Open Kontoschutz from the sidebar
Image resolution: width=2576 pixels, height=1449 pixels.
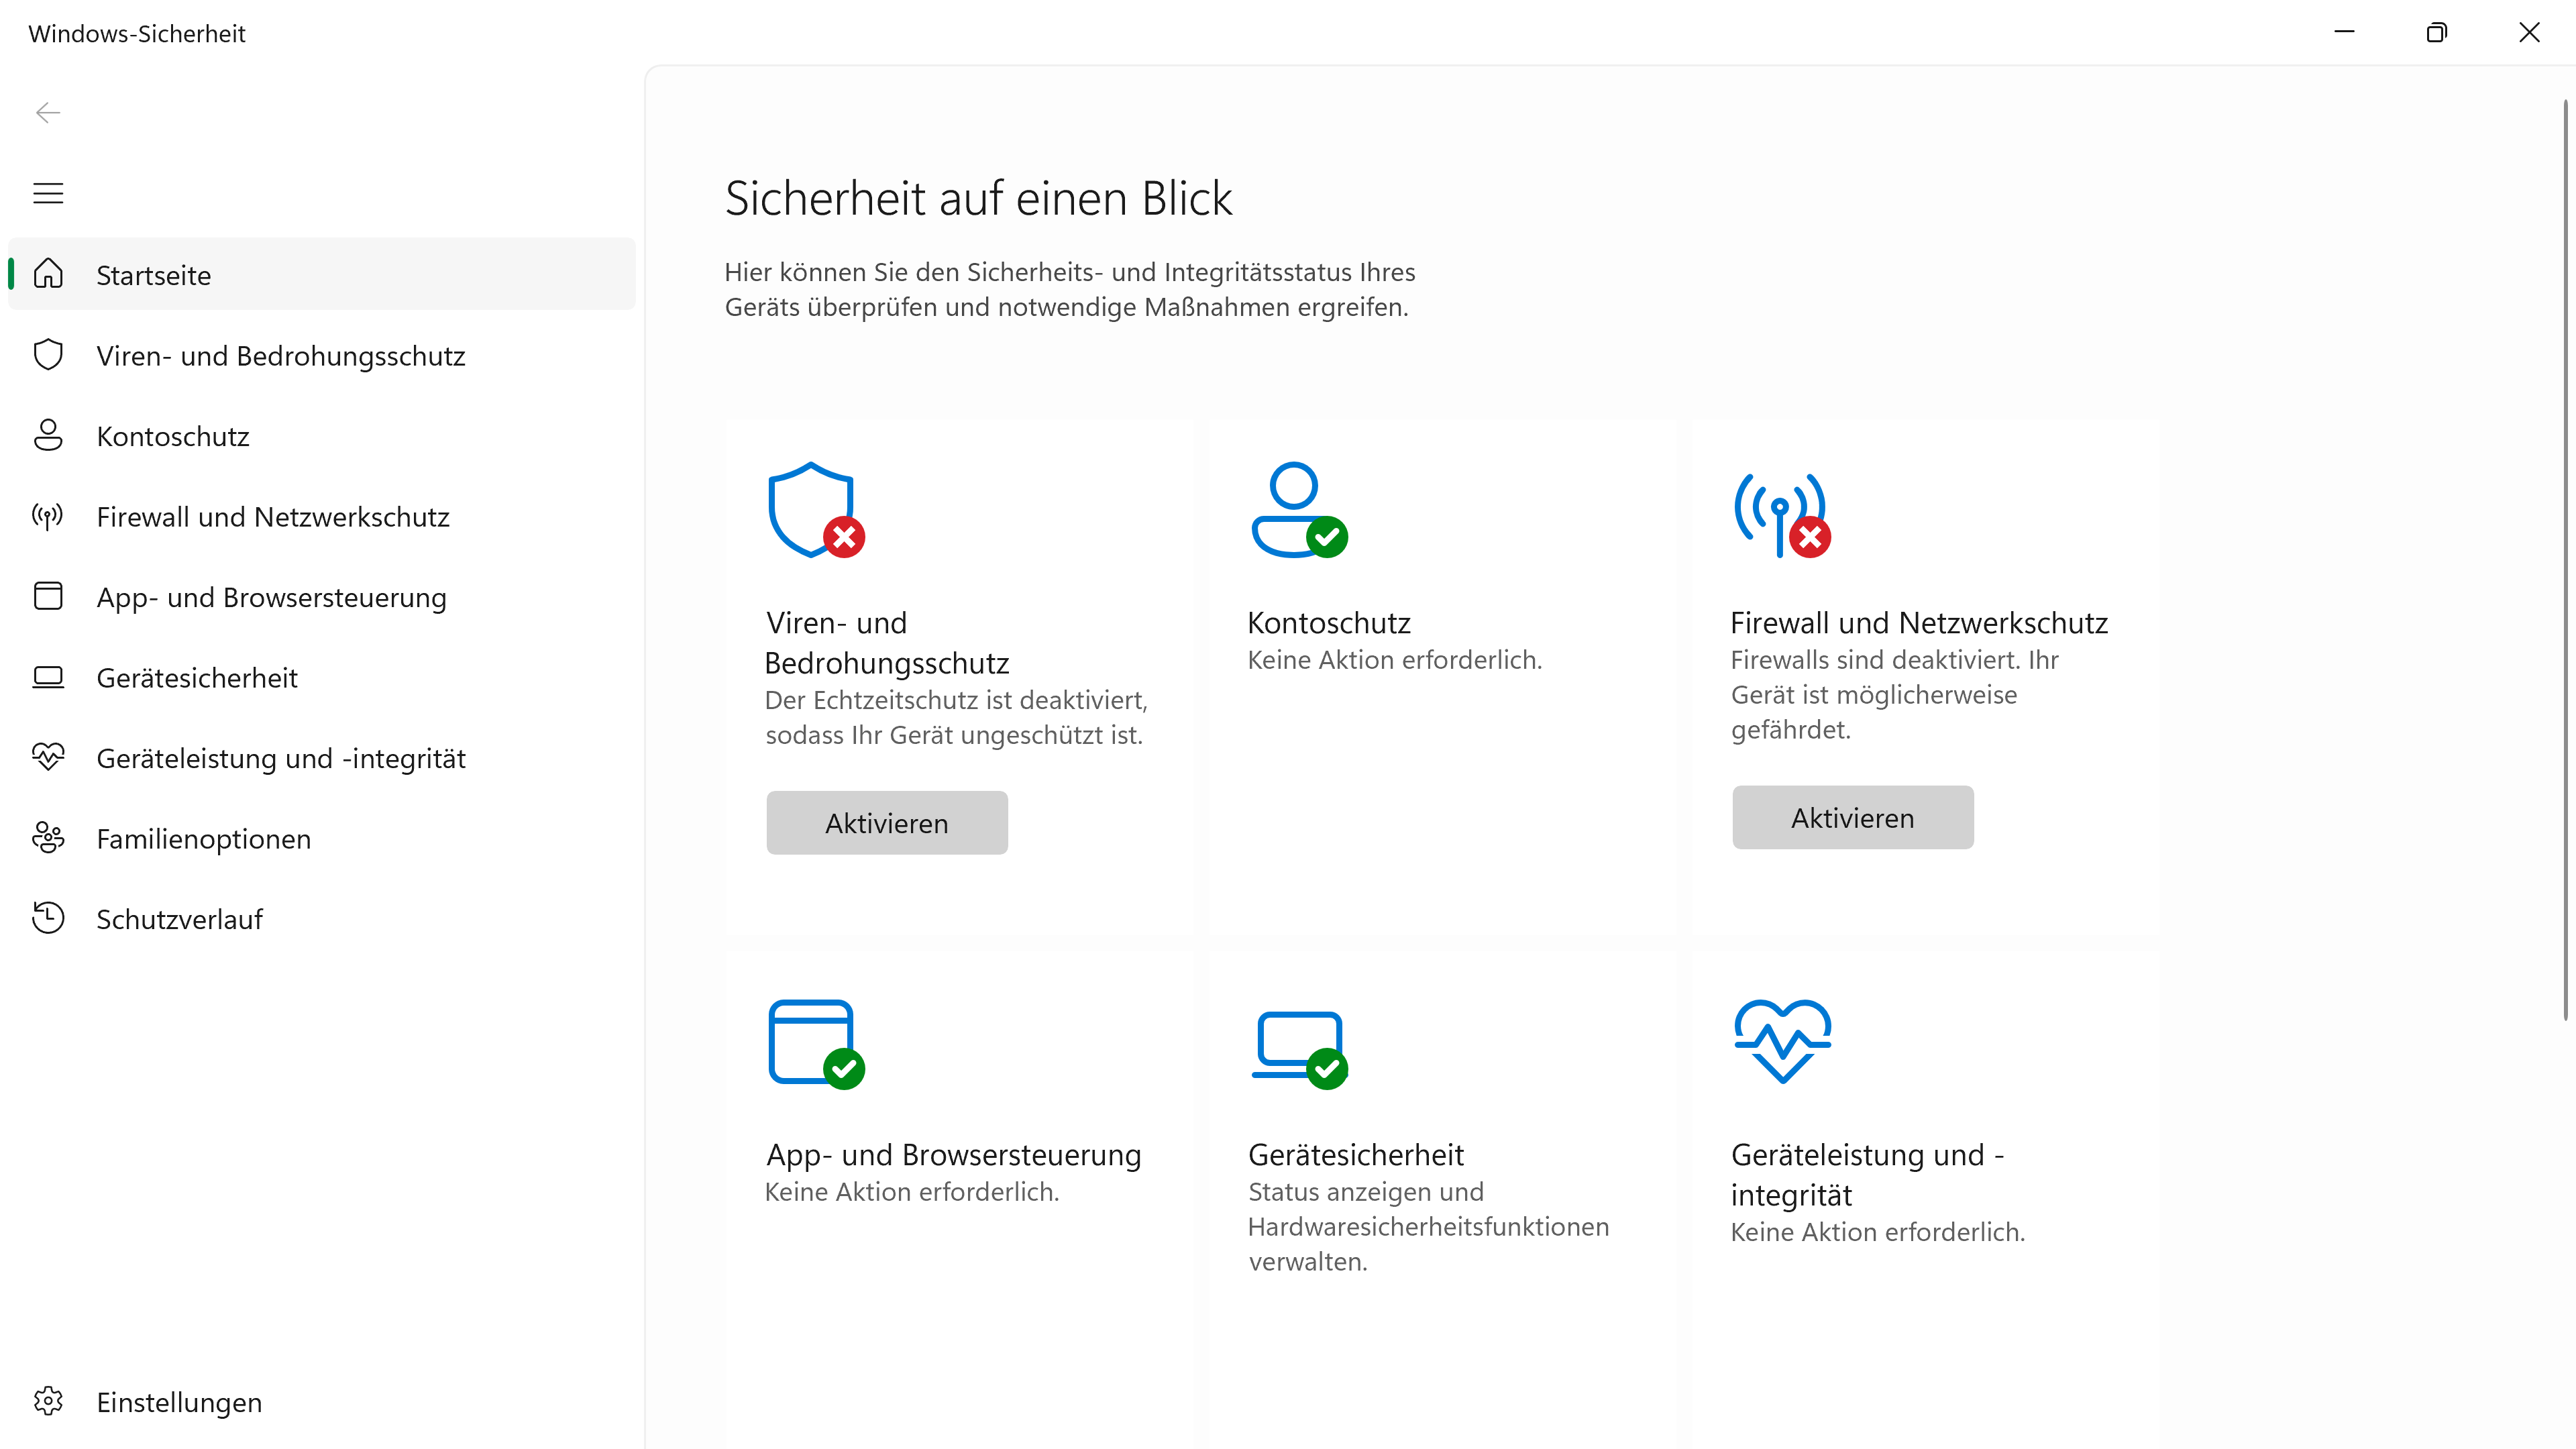coord(321,435)
